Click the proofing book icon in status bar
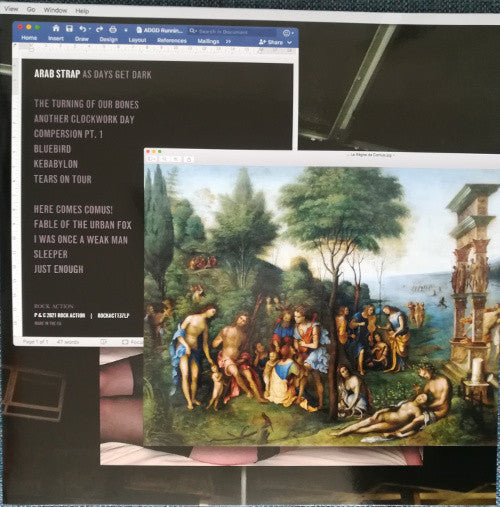Image resolution: width=500 pixels, height=507 pixels. [104, 342]
